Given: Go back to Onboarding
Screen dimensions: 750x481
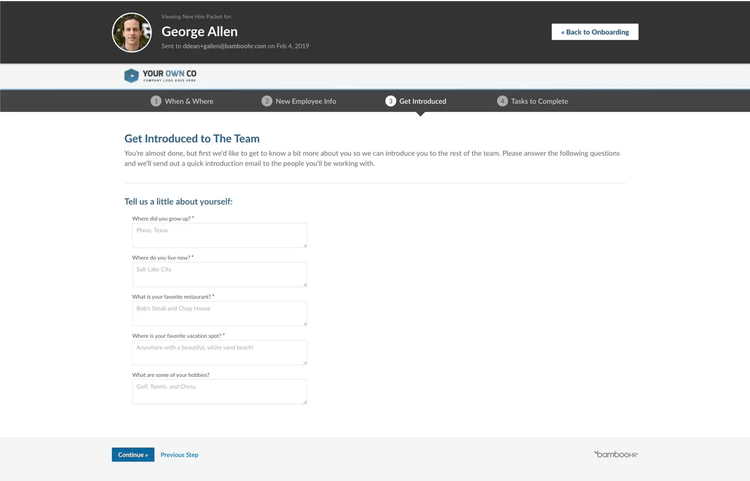Looking at the screenshot, I should pyautogui.click(x=594, y=32).
